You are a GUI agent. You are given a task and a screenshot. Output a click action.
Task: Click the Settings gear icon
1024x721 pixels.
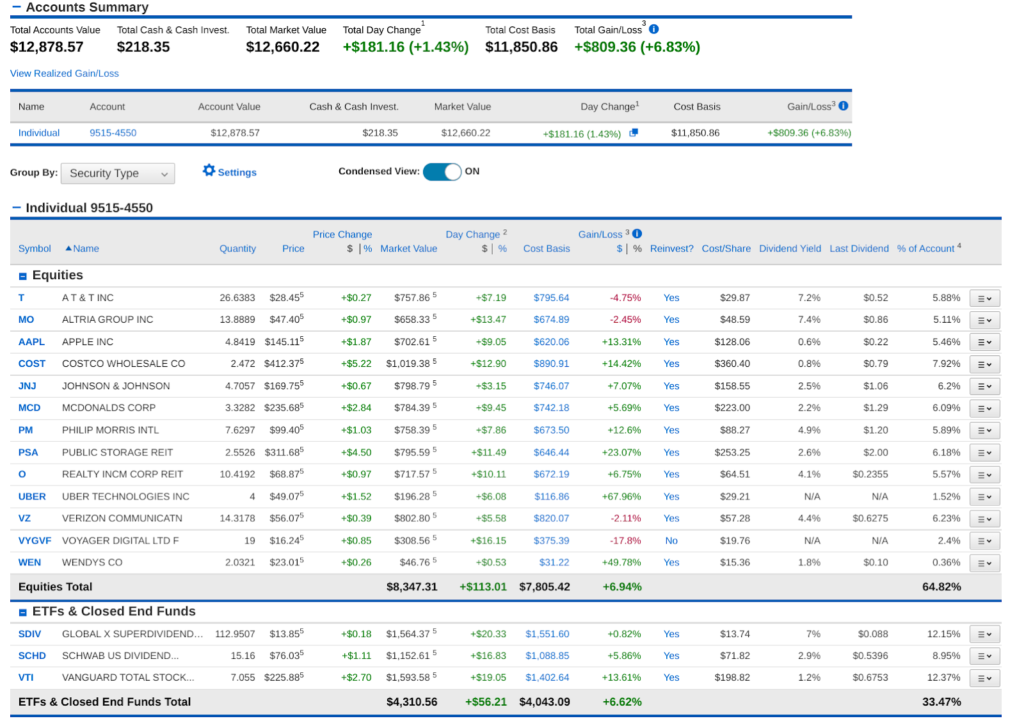(209, 171)
